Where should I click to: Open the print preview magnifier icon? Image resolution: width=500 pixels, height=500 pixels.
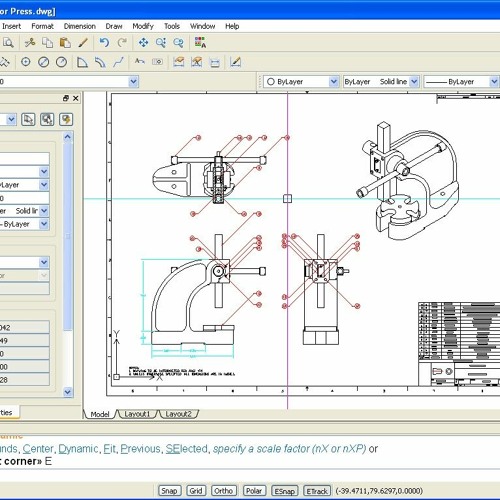[8, 43]
